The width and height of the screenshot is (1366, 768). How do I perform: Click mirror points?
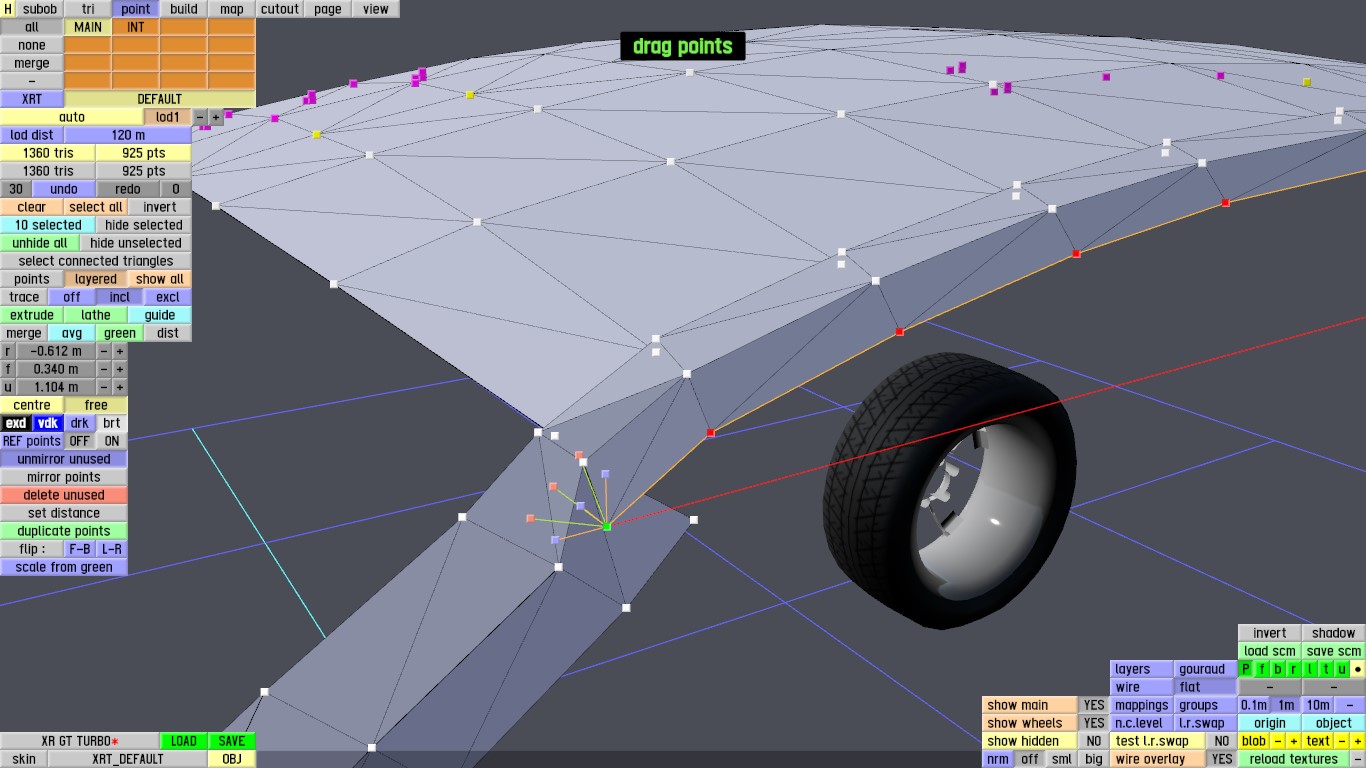tap(64, 477)
